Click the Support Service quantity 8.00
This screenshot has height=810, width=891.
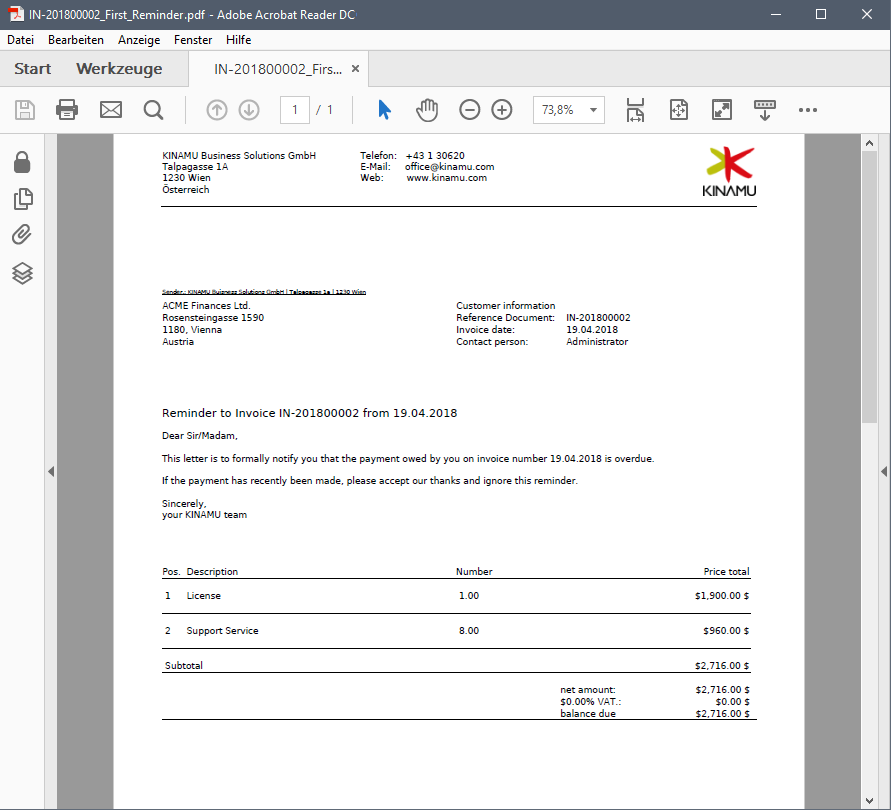(x=469, y=631)
